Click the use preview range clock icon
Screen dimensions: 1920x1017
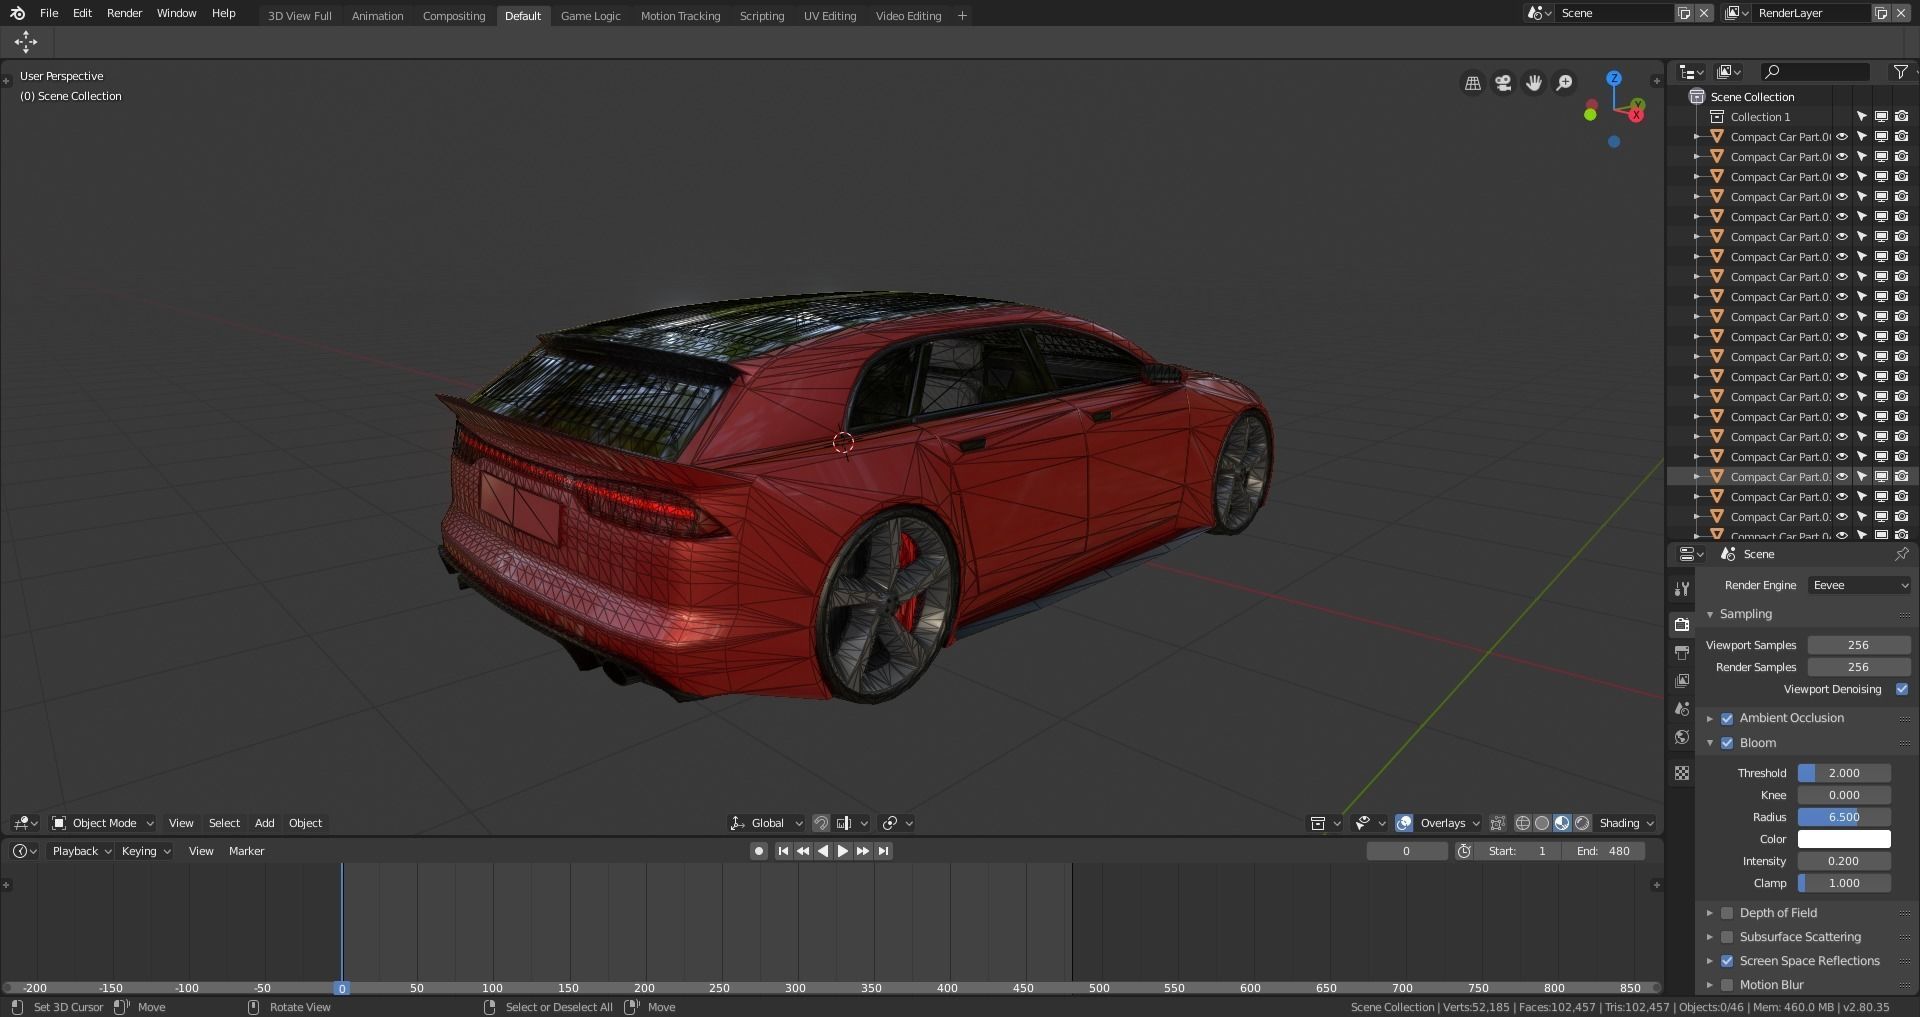pos(1464,851)
